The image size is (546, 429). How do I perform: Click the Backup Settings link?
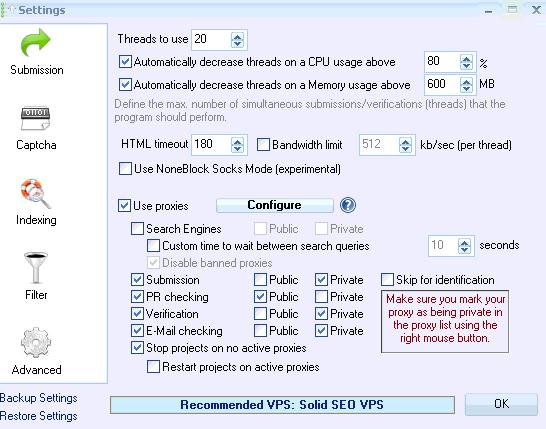pyautogui.click(x=39, y=398)
